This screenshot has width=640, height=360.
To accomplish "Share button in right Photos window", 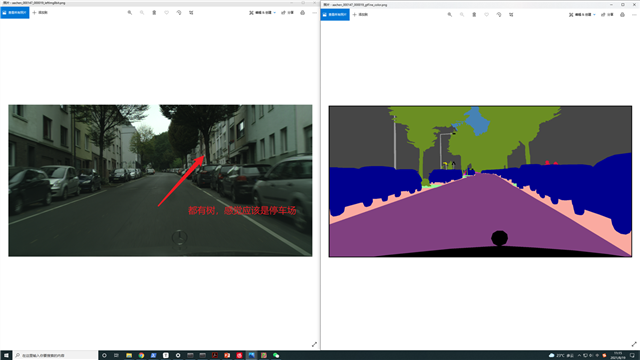I will click(608, 15).
